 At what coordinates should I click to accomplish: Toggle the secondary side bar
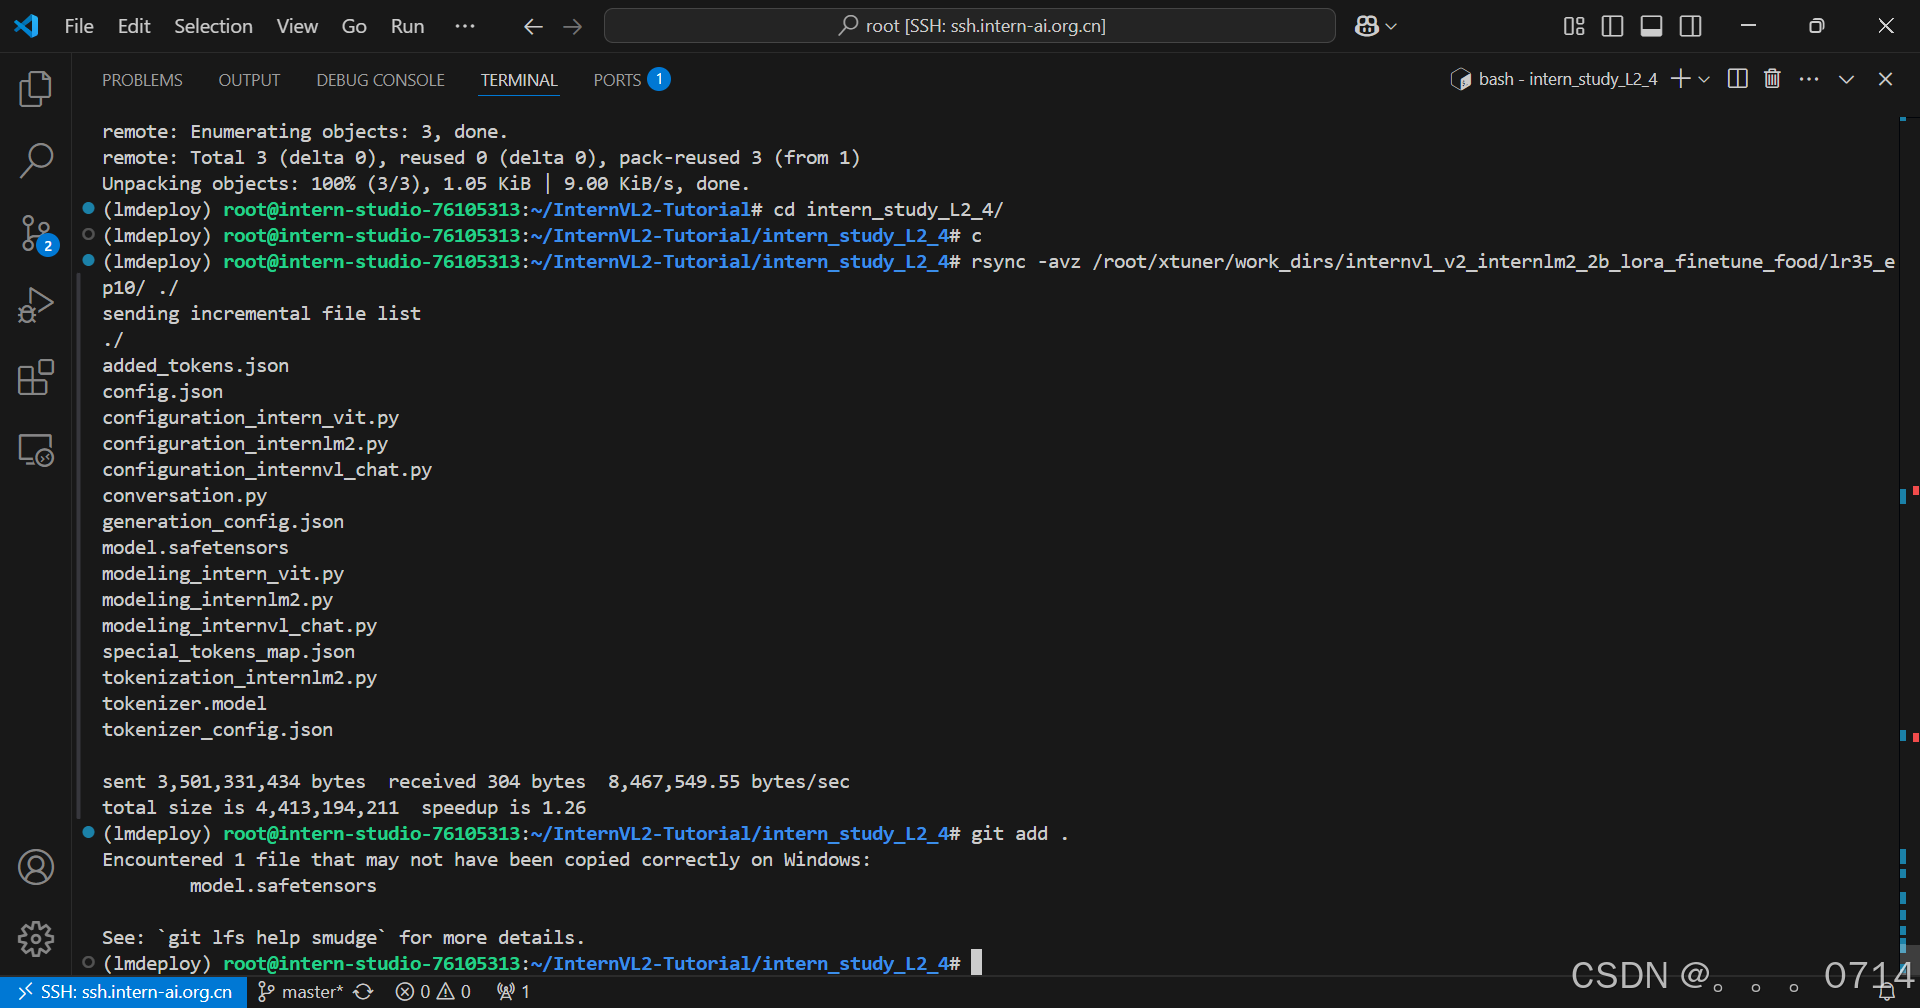click(1690, 26)
